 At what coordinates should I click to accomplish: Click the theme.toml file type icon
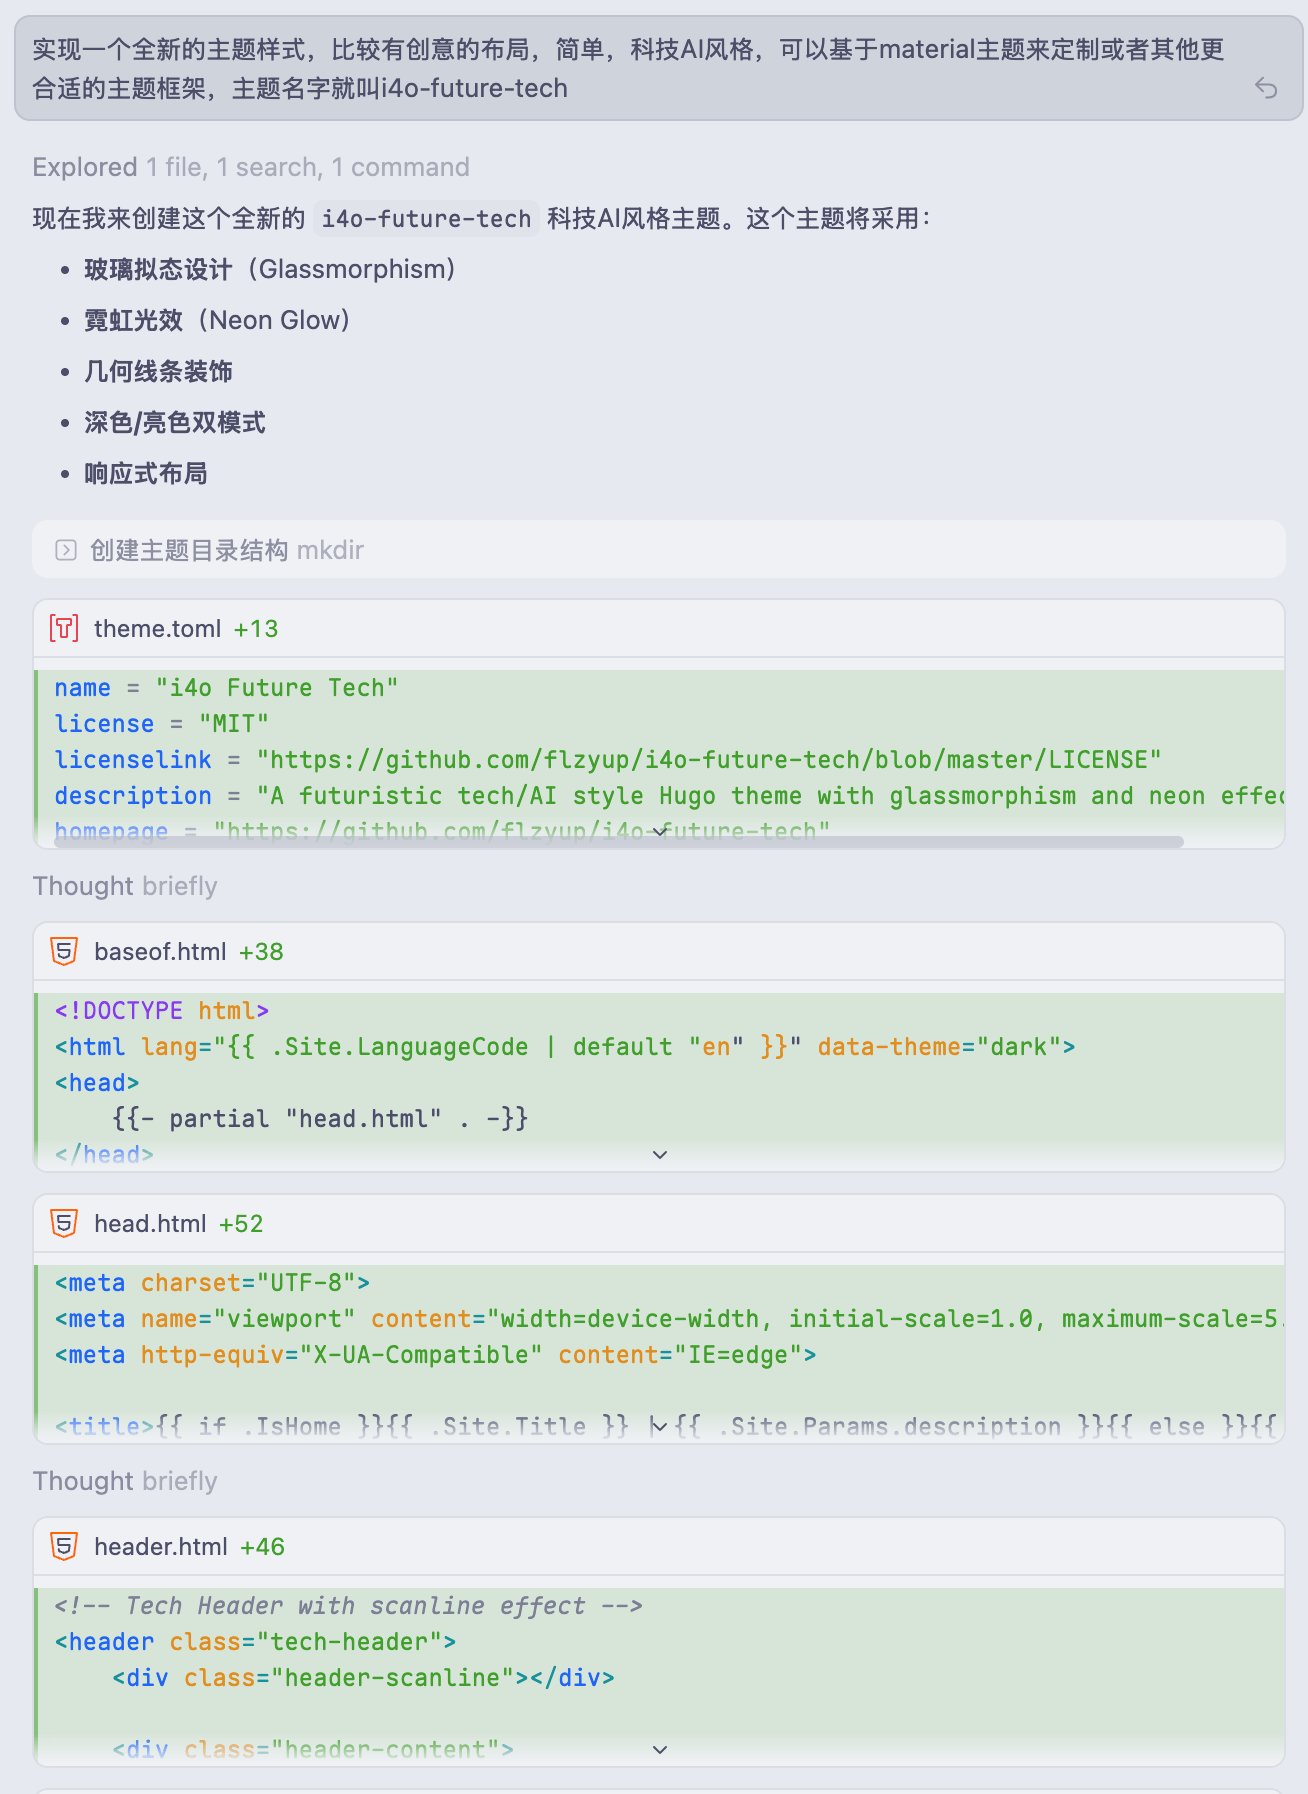pyautogui.click(x=64, y=628)
